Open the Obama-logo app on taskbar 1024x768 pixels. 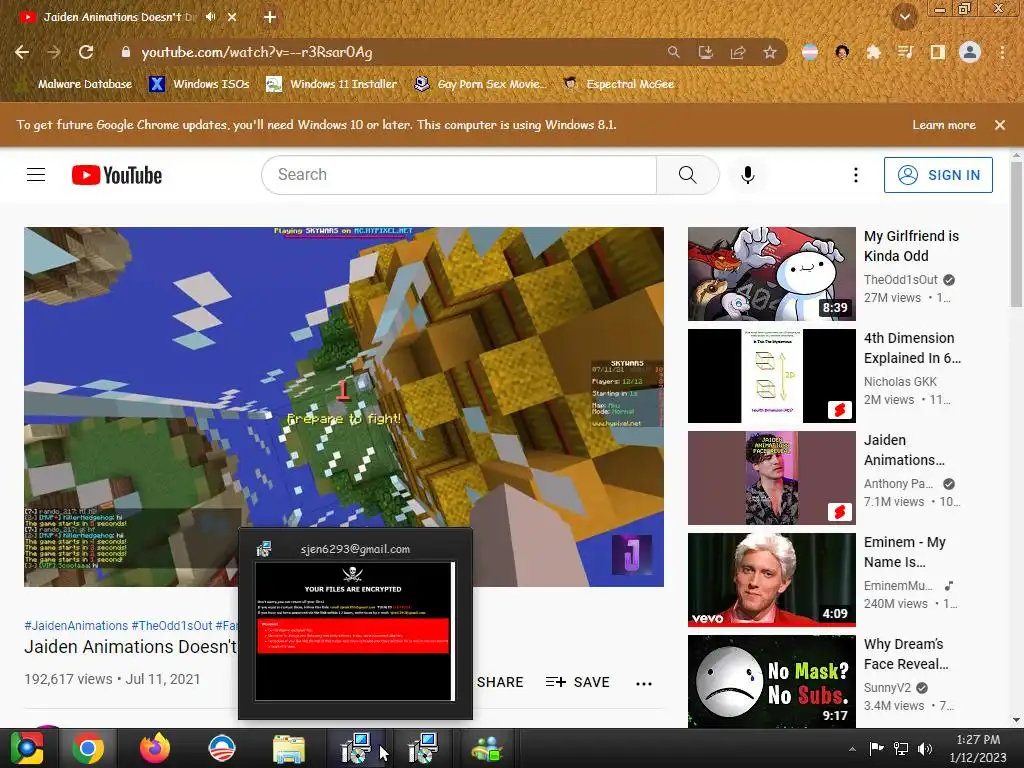221,748
